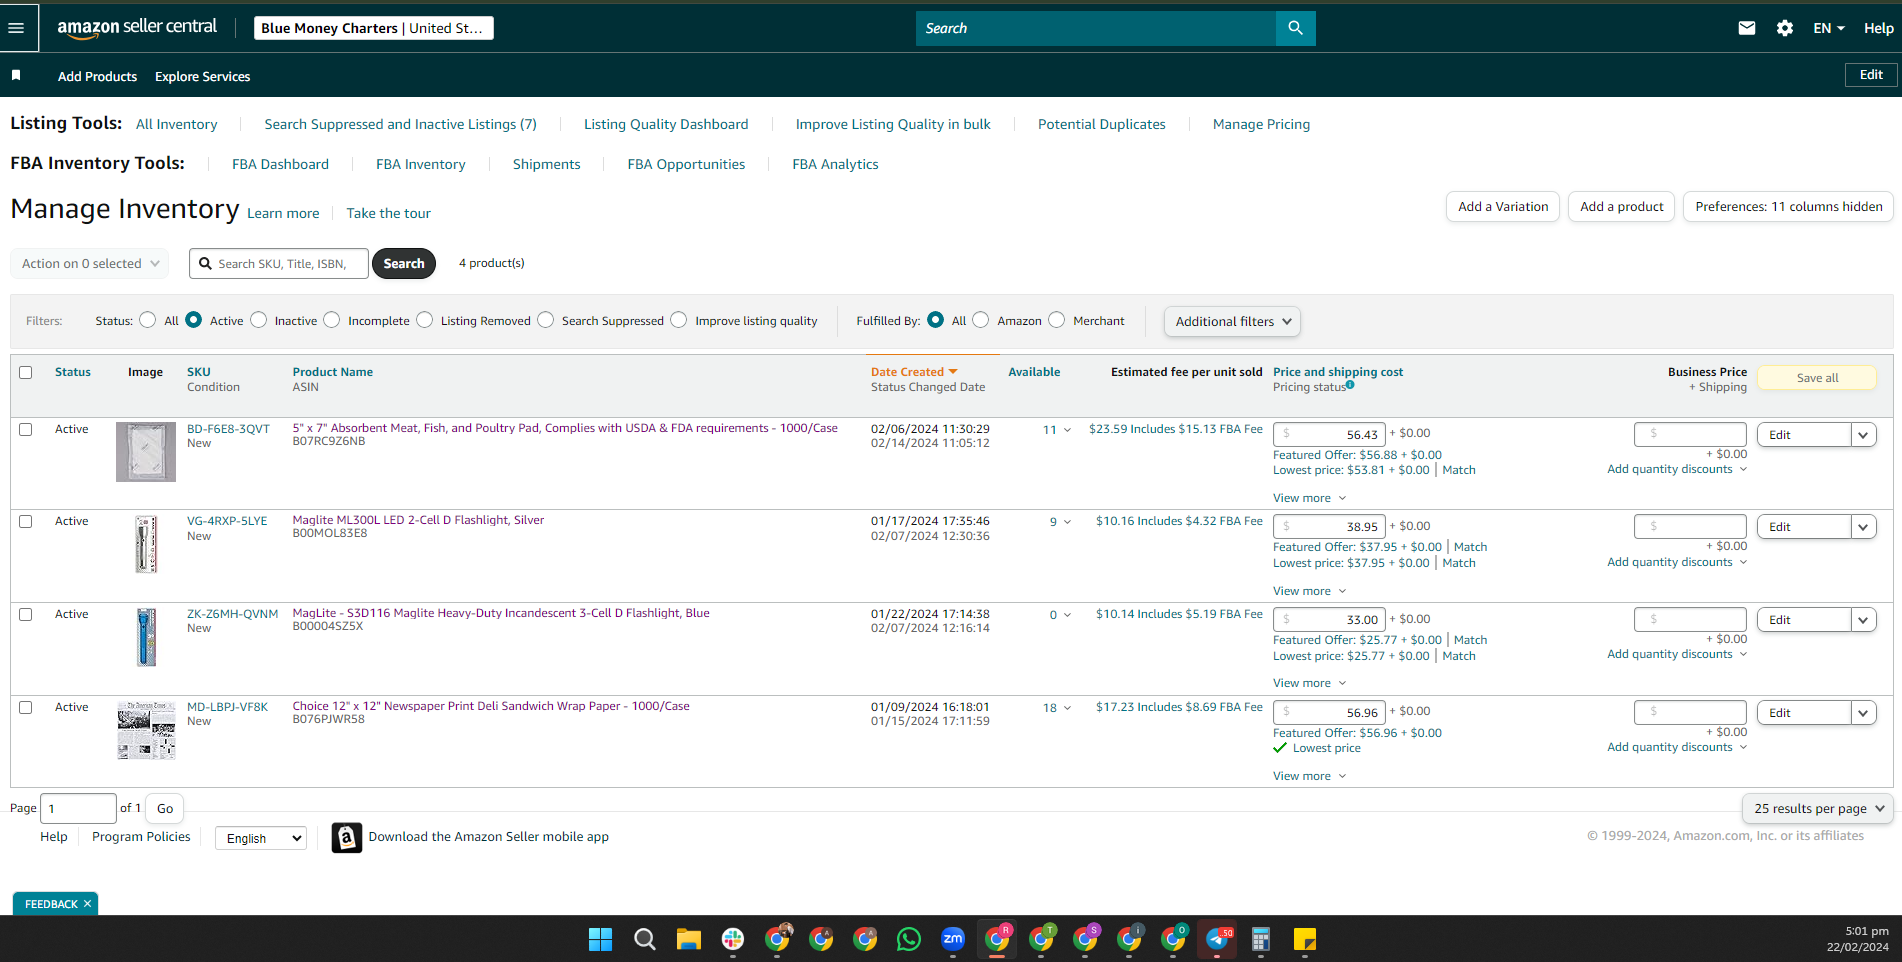Click the Amazon Seller mobile app icon
1902x962 pixels.
(x=347, y=837)
